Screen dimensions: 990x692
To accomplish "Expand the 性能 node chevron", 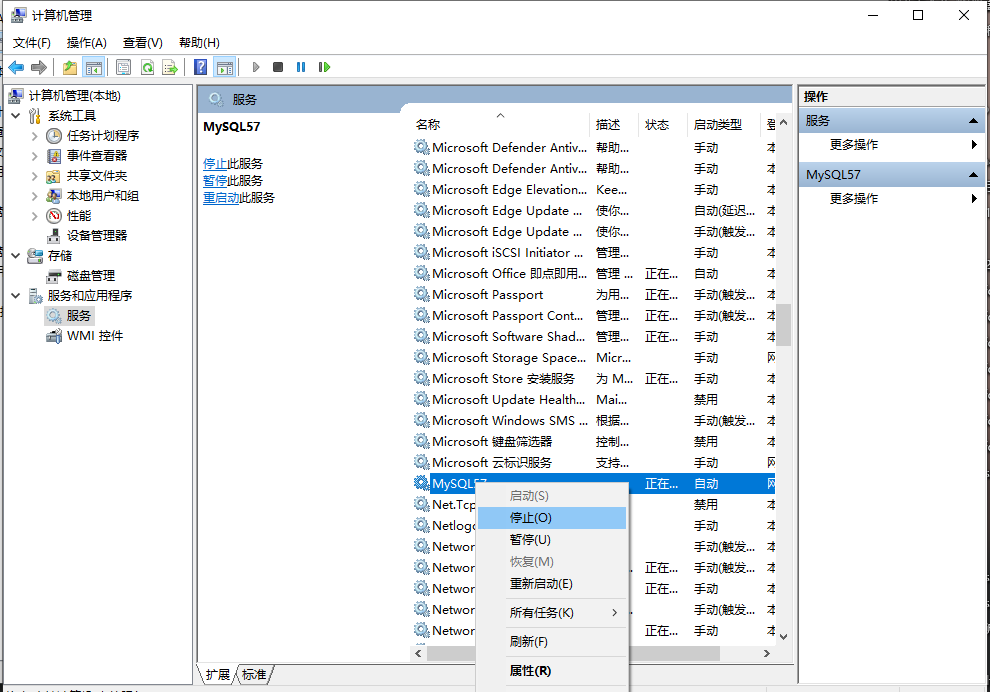I will pyautogui.click(x=35, y=216).
